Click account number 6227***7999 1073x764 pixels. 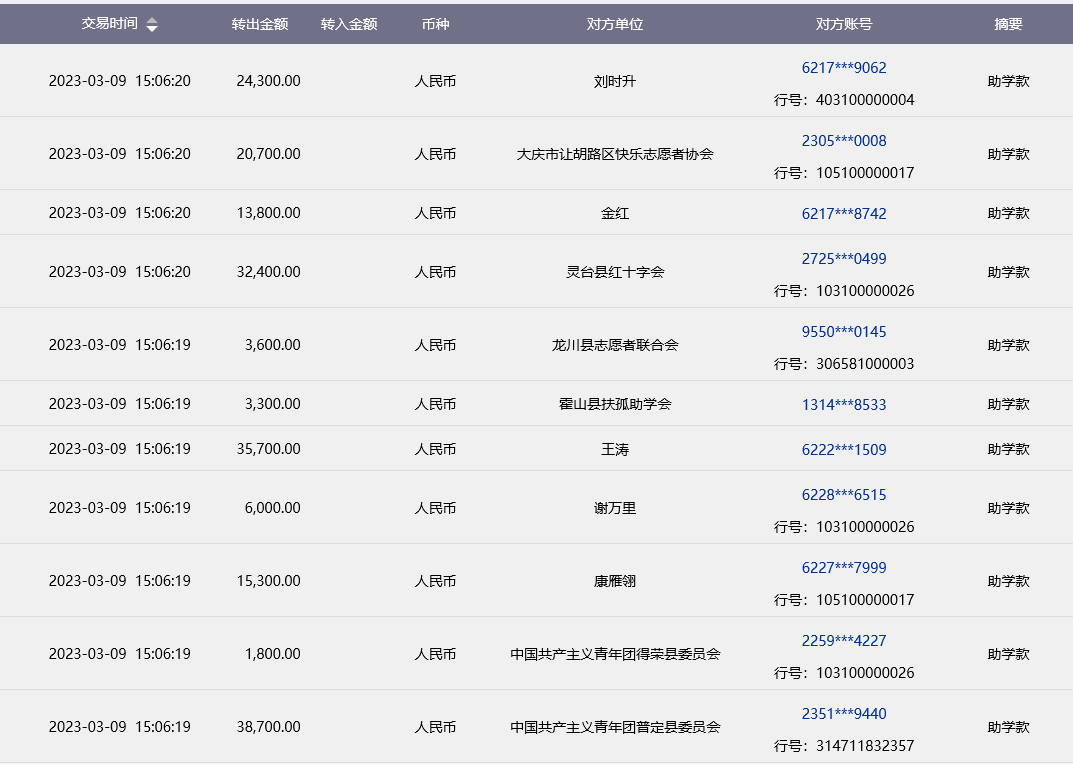click(x=843, y=568)
